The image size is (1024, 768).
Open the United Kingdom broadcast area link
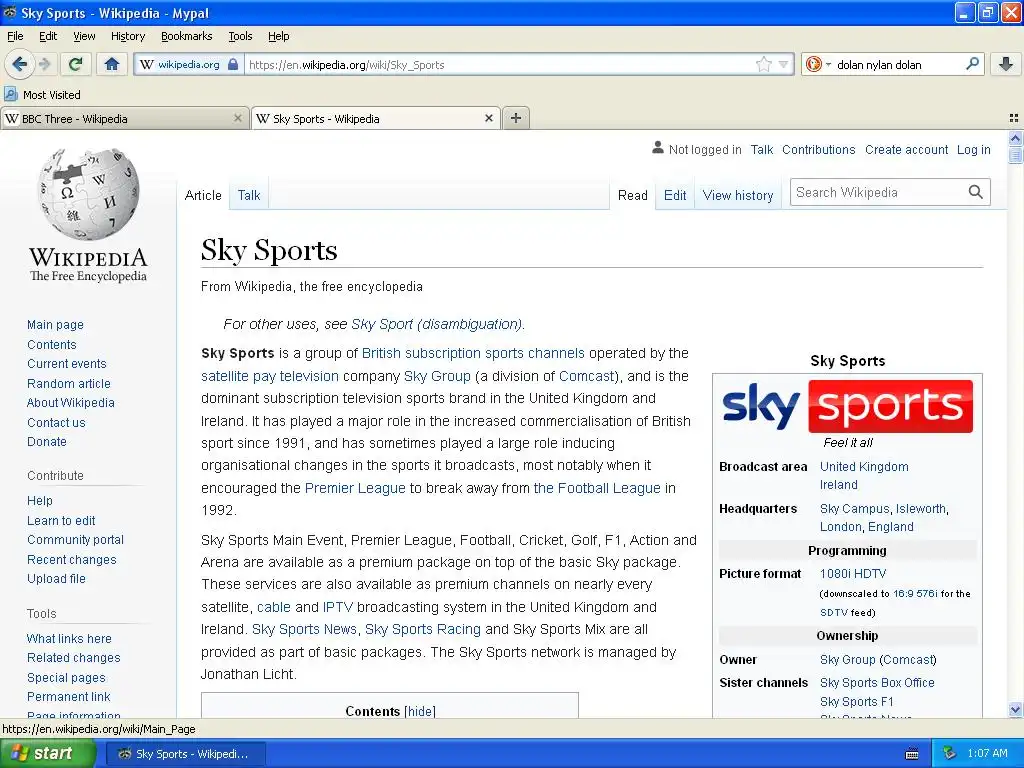point(864,466)
